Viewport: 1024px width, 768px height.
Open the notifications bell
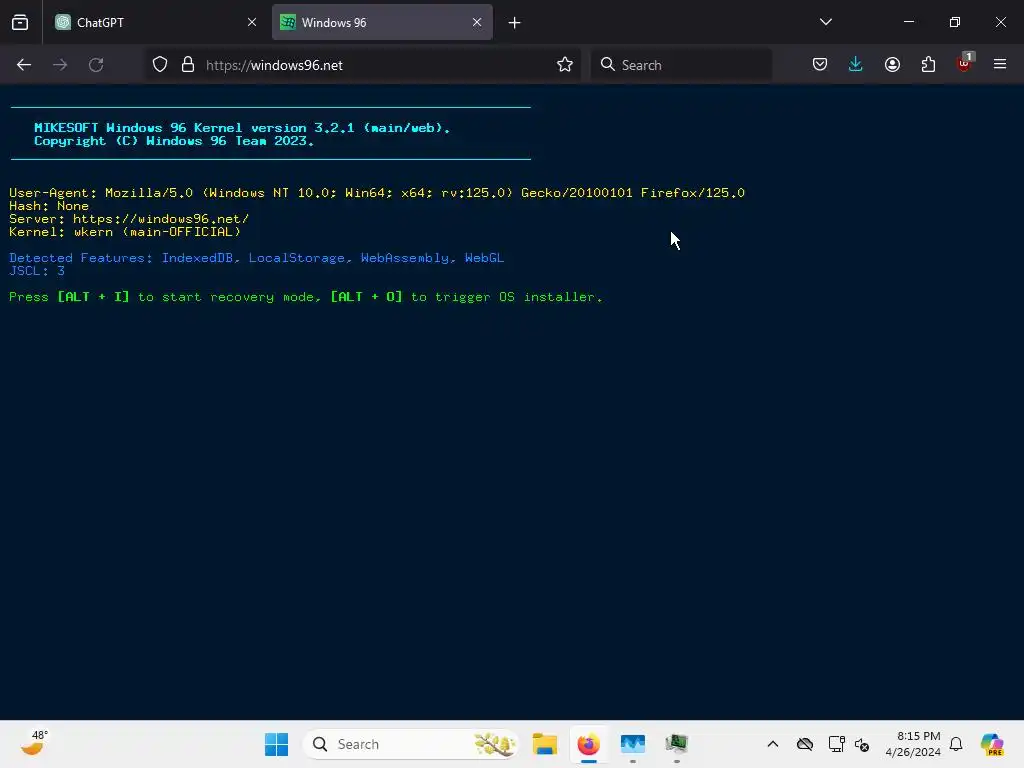point(956,744)
